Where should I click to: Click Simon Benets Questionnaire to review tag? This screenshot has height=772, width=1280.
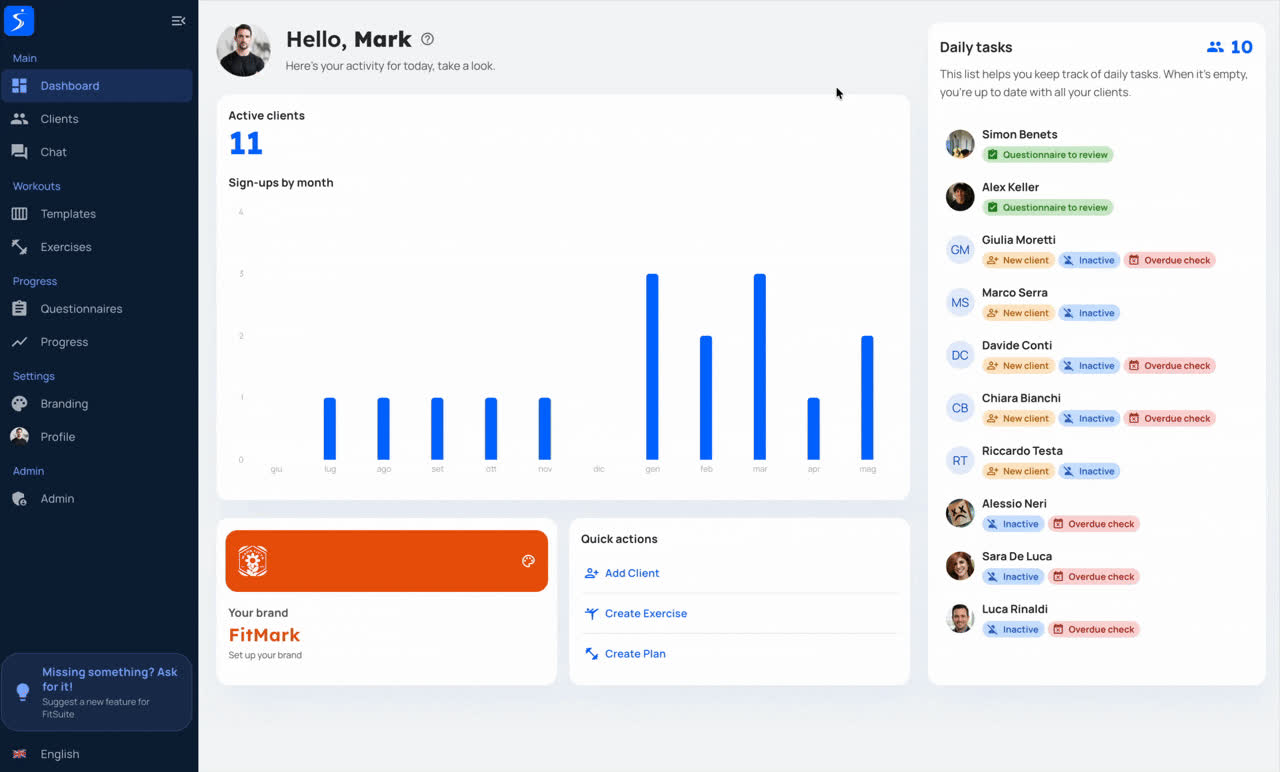pyautogui.click(x=1047, y=155)
